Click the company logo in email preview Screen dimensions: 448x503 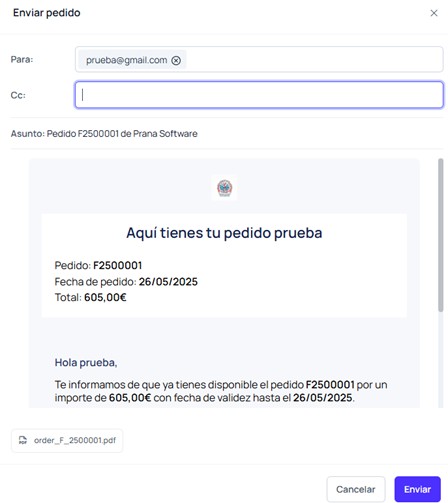[225, 188]
